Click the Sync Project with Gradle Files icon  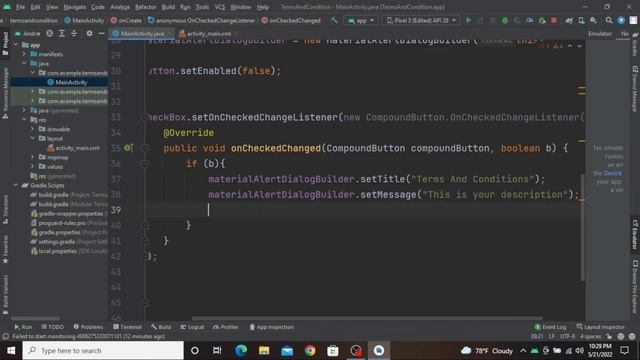[x=569, y=20]
